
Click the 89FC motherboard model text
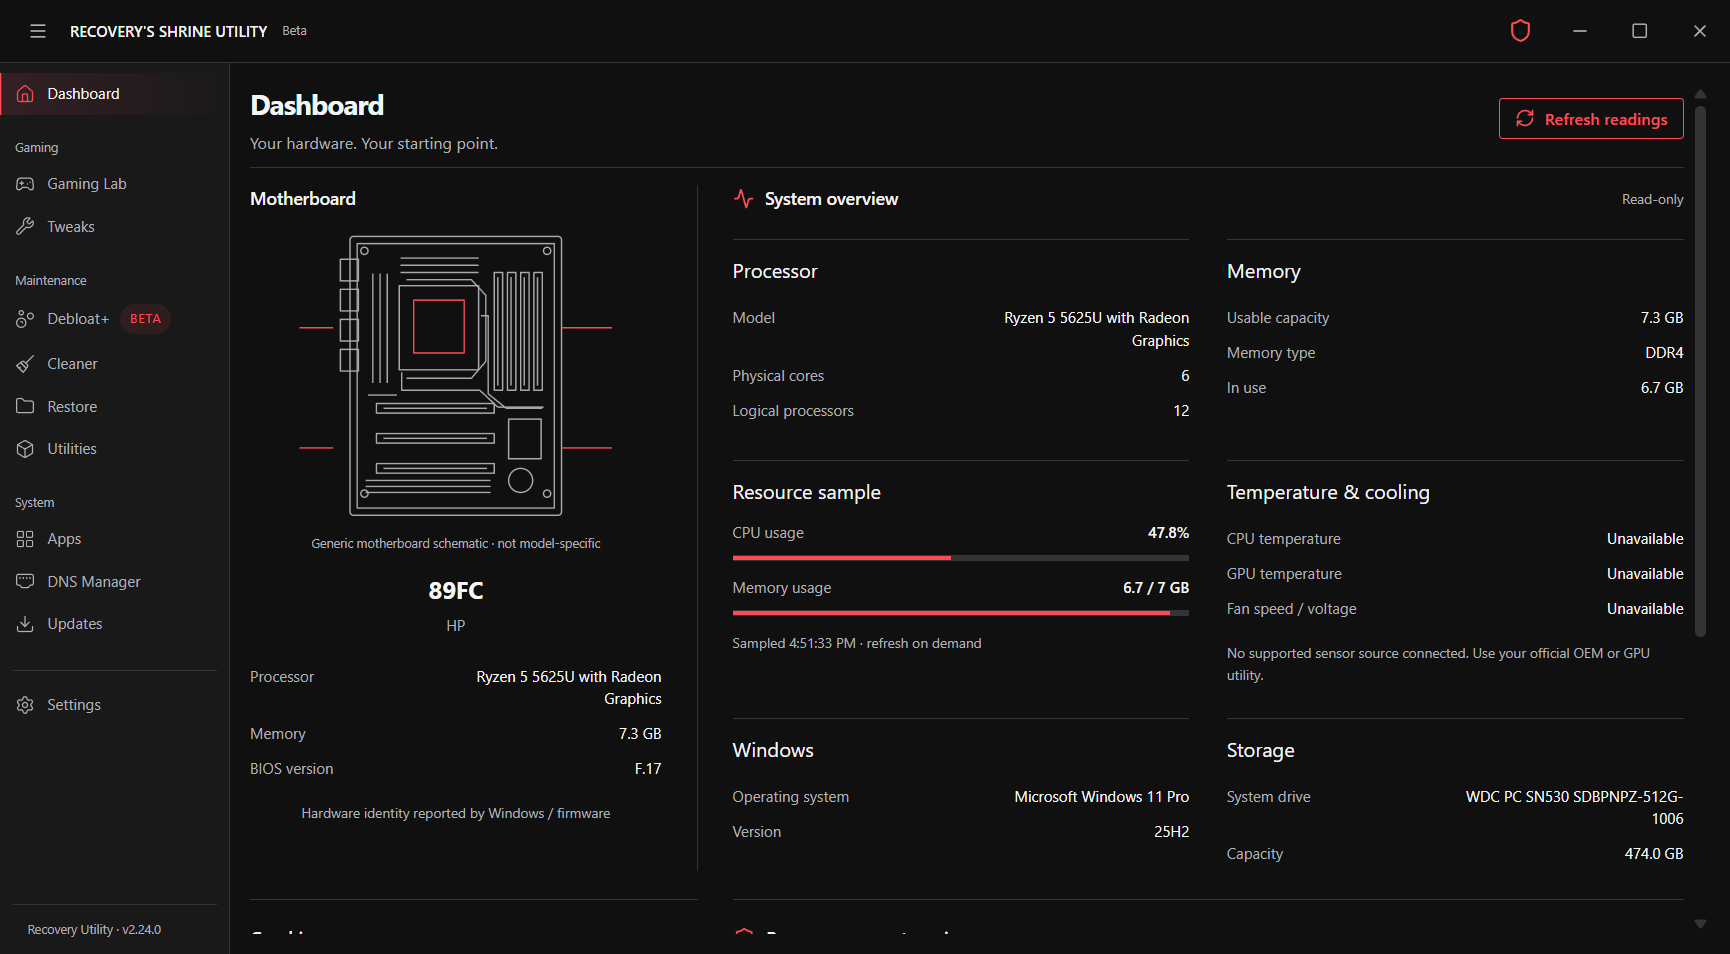coord(455,591)
